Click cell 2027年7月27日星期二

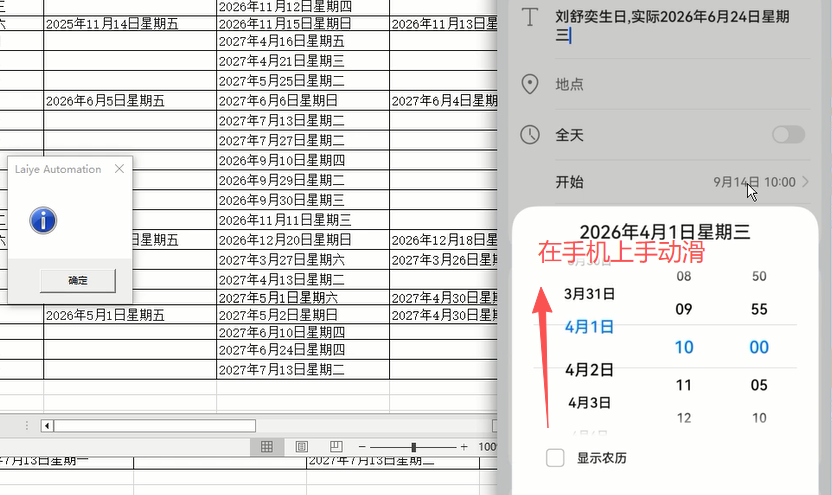(x=303, y=141)
